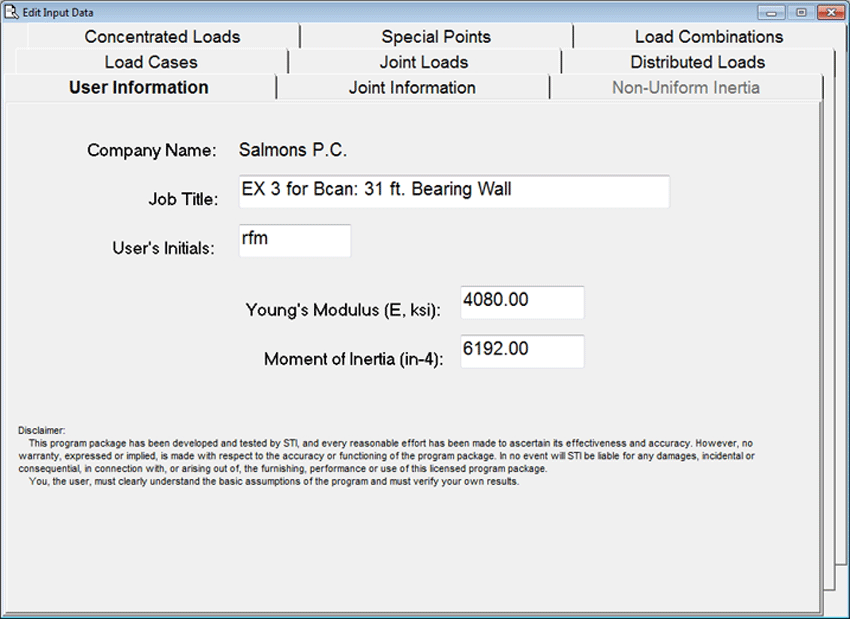
Task: Close the Edit Input Data window
Action: click(830, 12)
